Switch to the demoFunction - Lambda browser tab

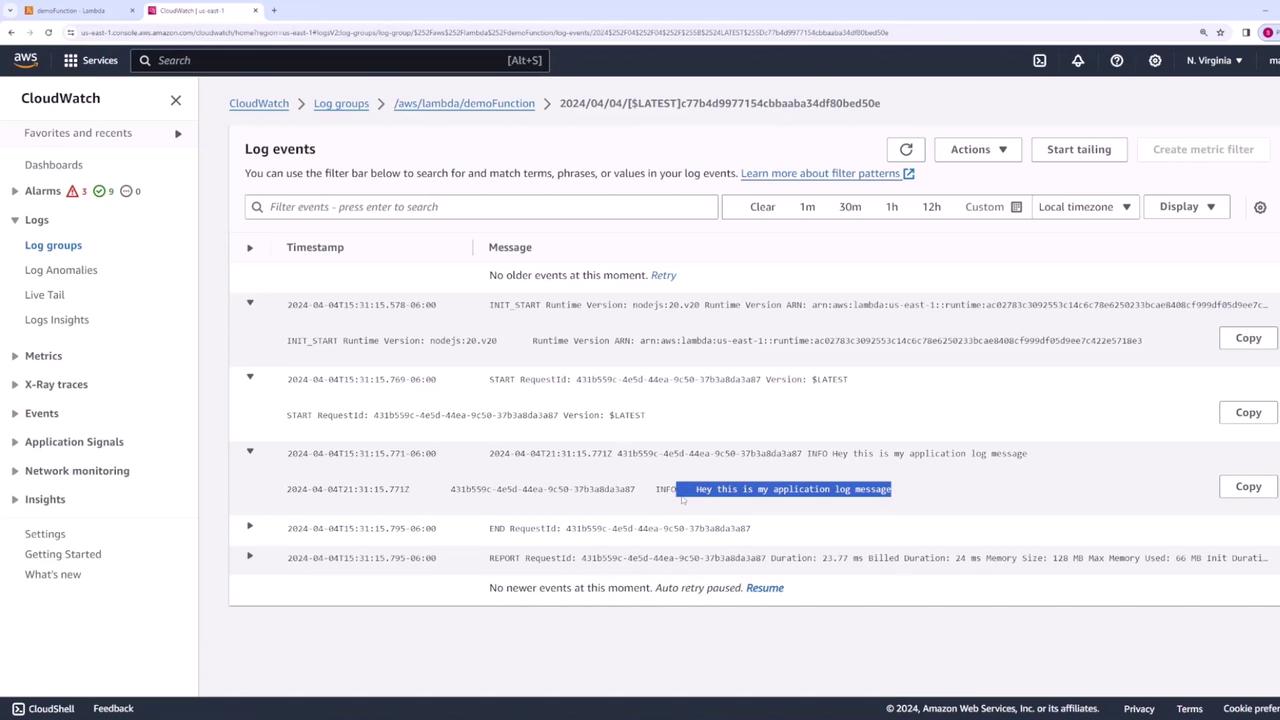(x=70, y=10)
